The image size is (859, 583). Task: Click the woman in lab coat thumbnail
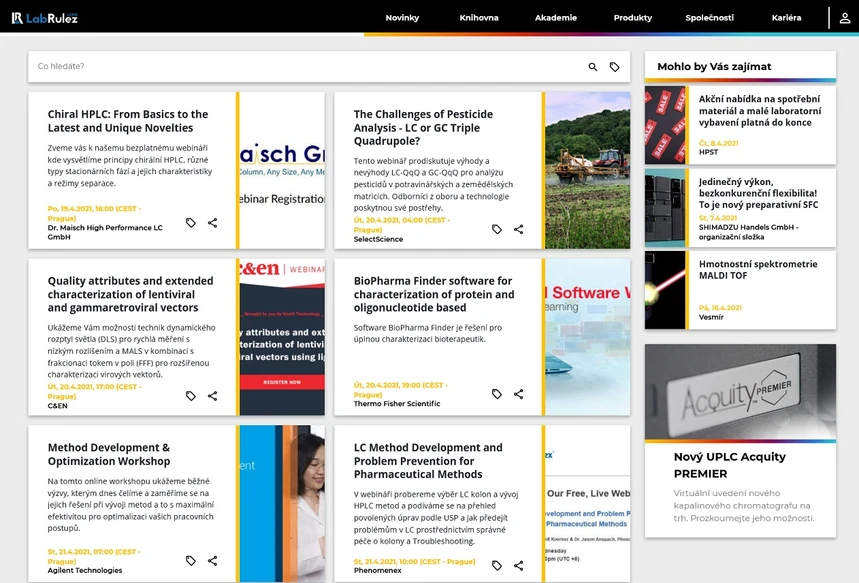282,504
